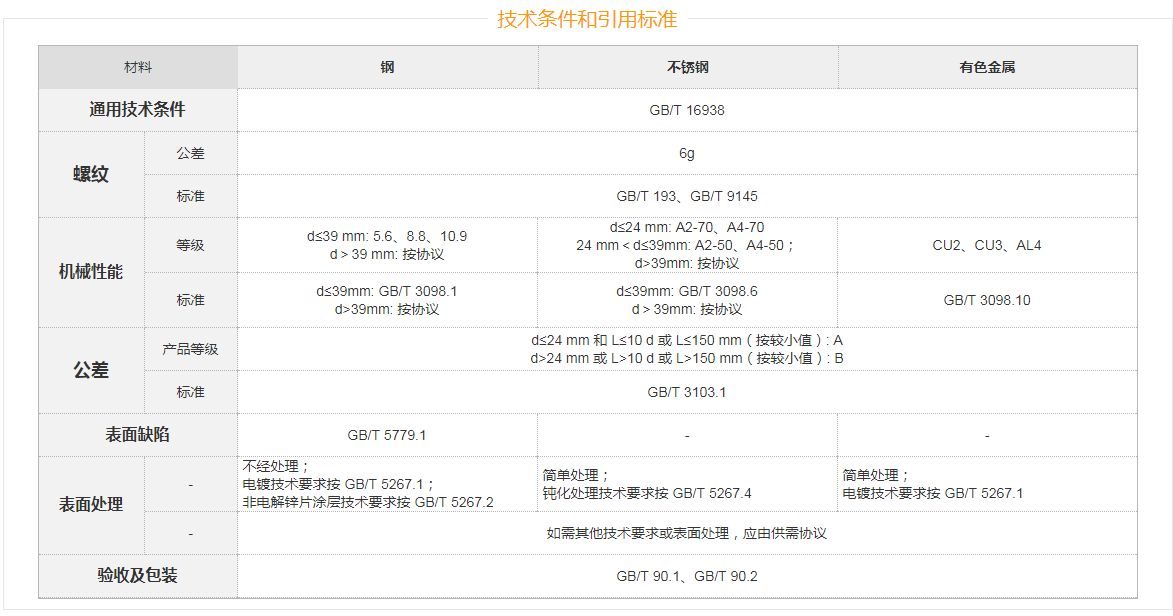Click the 通用技术条件 row label

(x=138, y=110)
